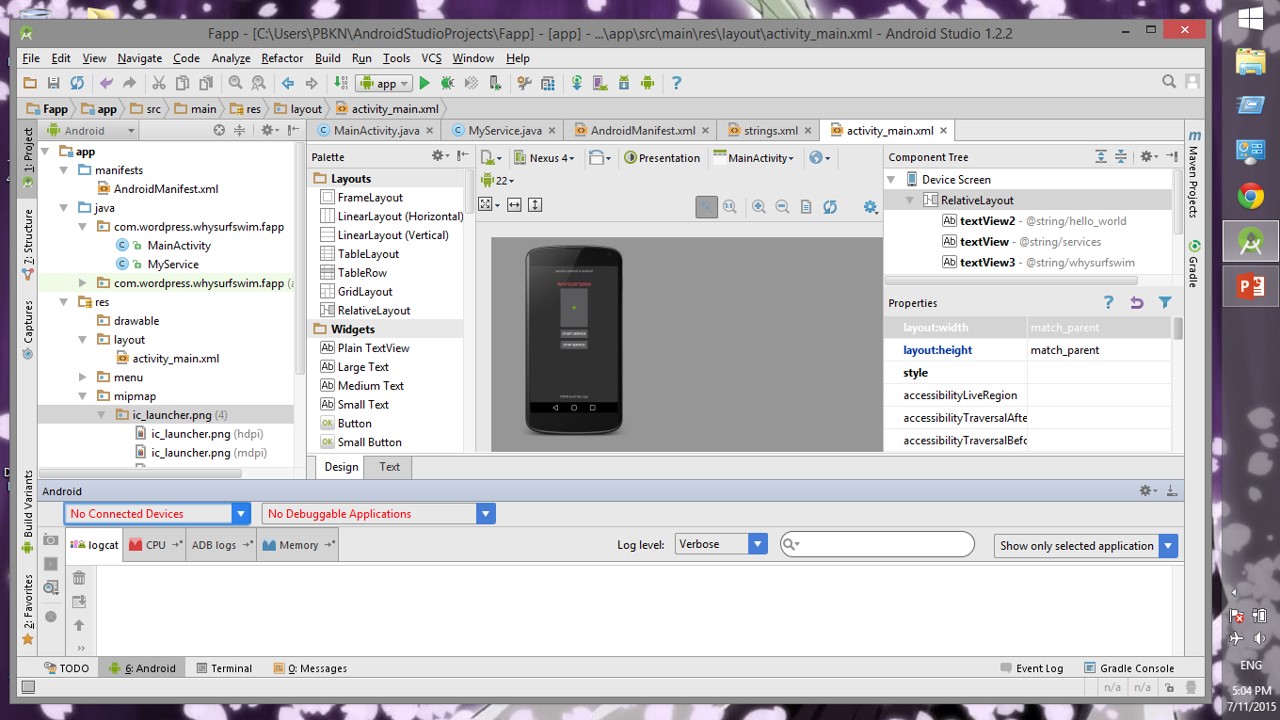1280x720 pixels.
Task: Open the SDK Manager toolbar icon
Action: (623, 83)
